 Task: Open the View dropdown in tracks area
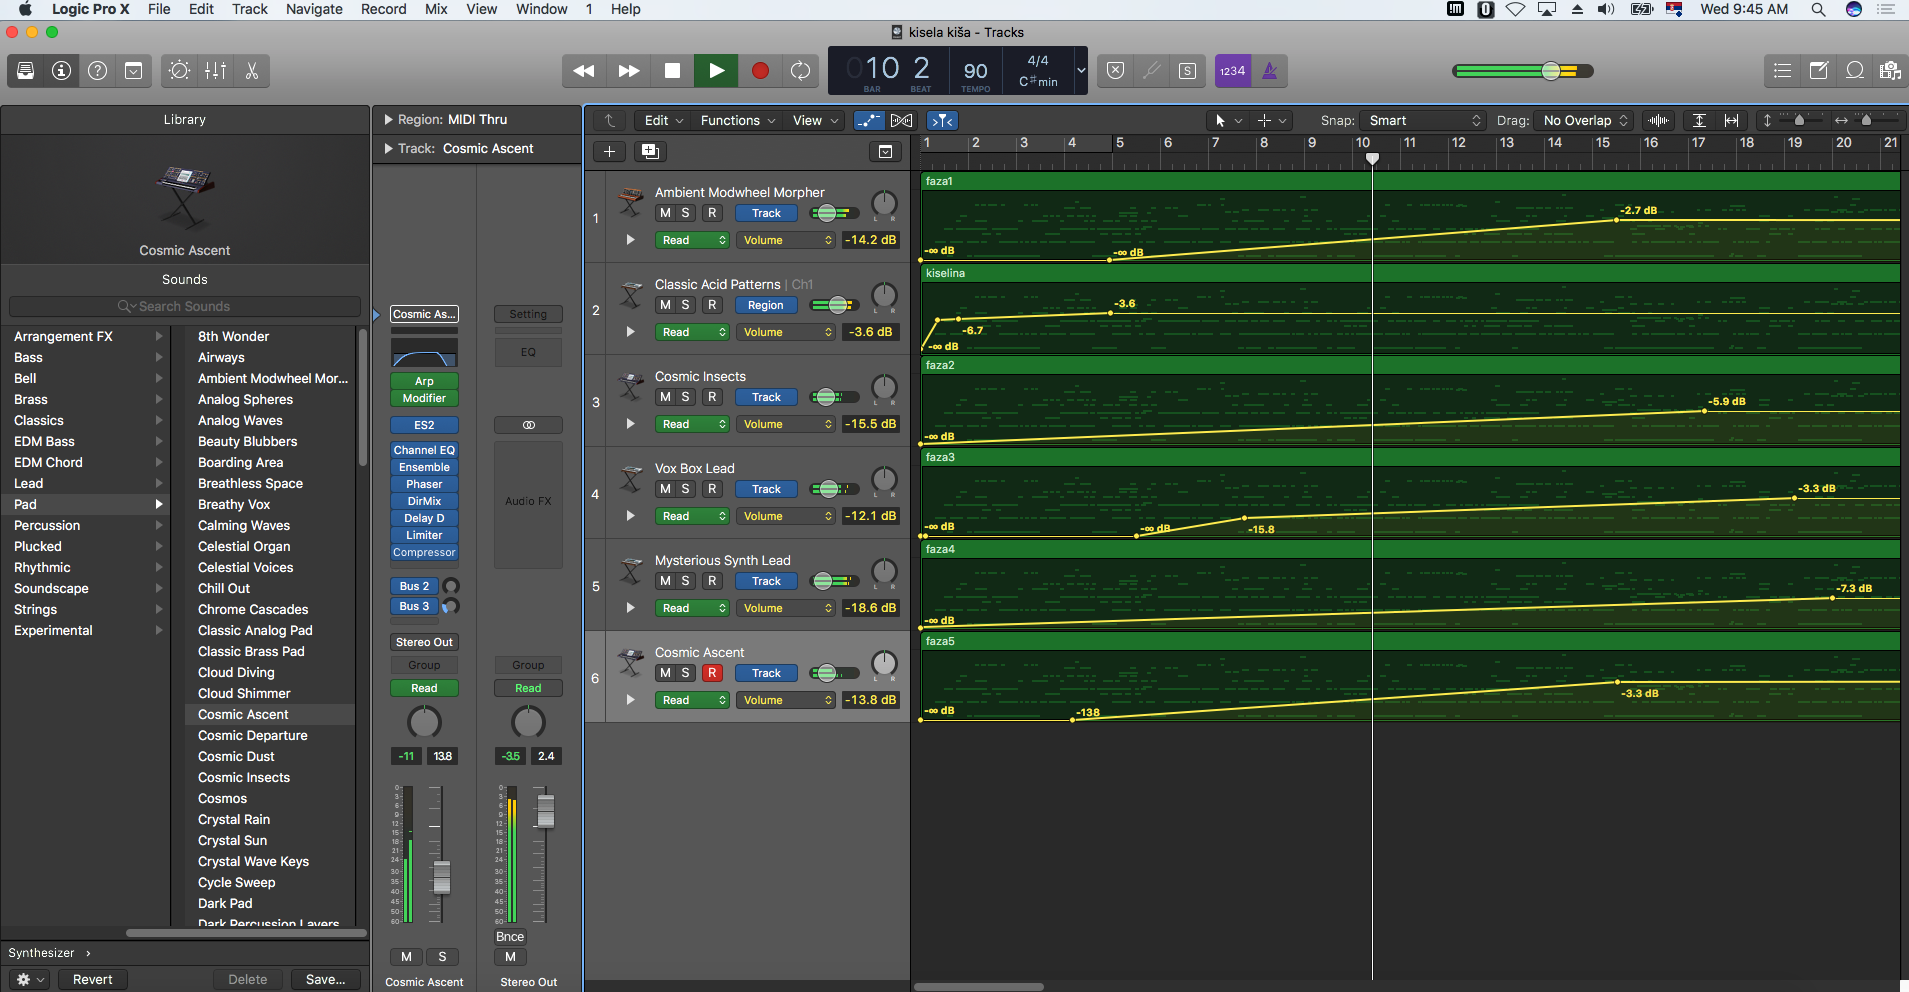coord(814,120)
